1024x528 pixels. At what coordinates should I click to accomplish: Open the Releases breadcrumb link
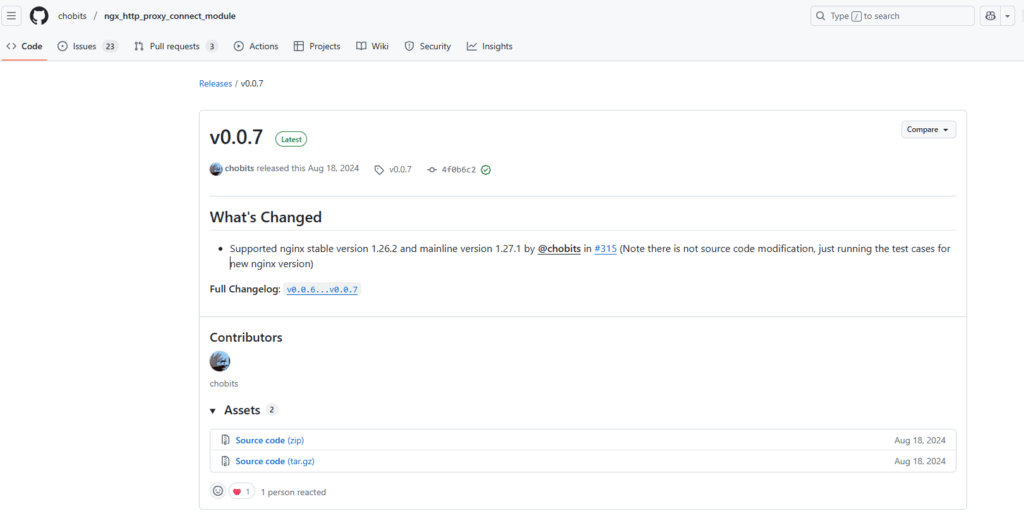coord(215,83)
